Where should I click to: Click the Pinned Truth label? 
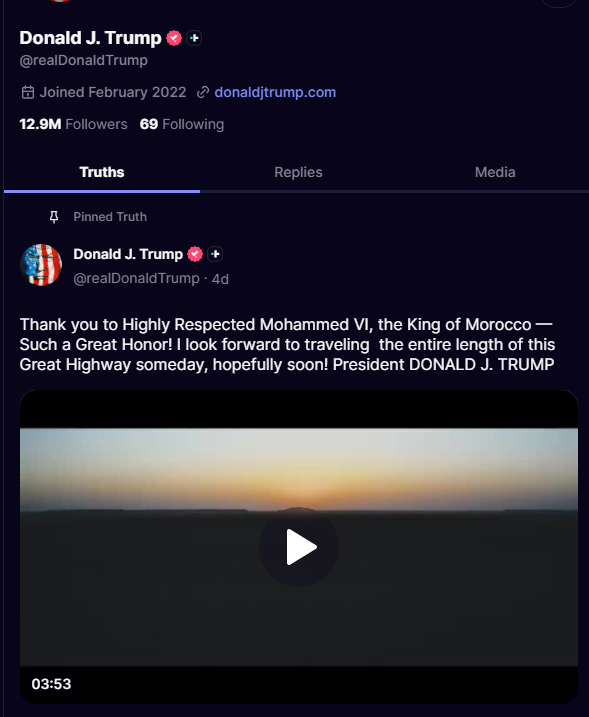point(110,217)
